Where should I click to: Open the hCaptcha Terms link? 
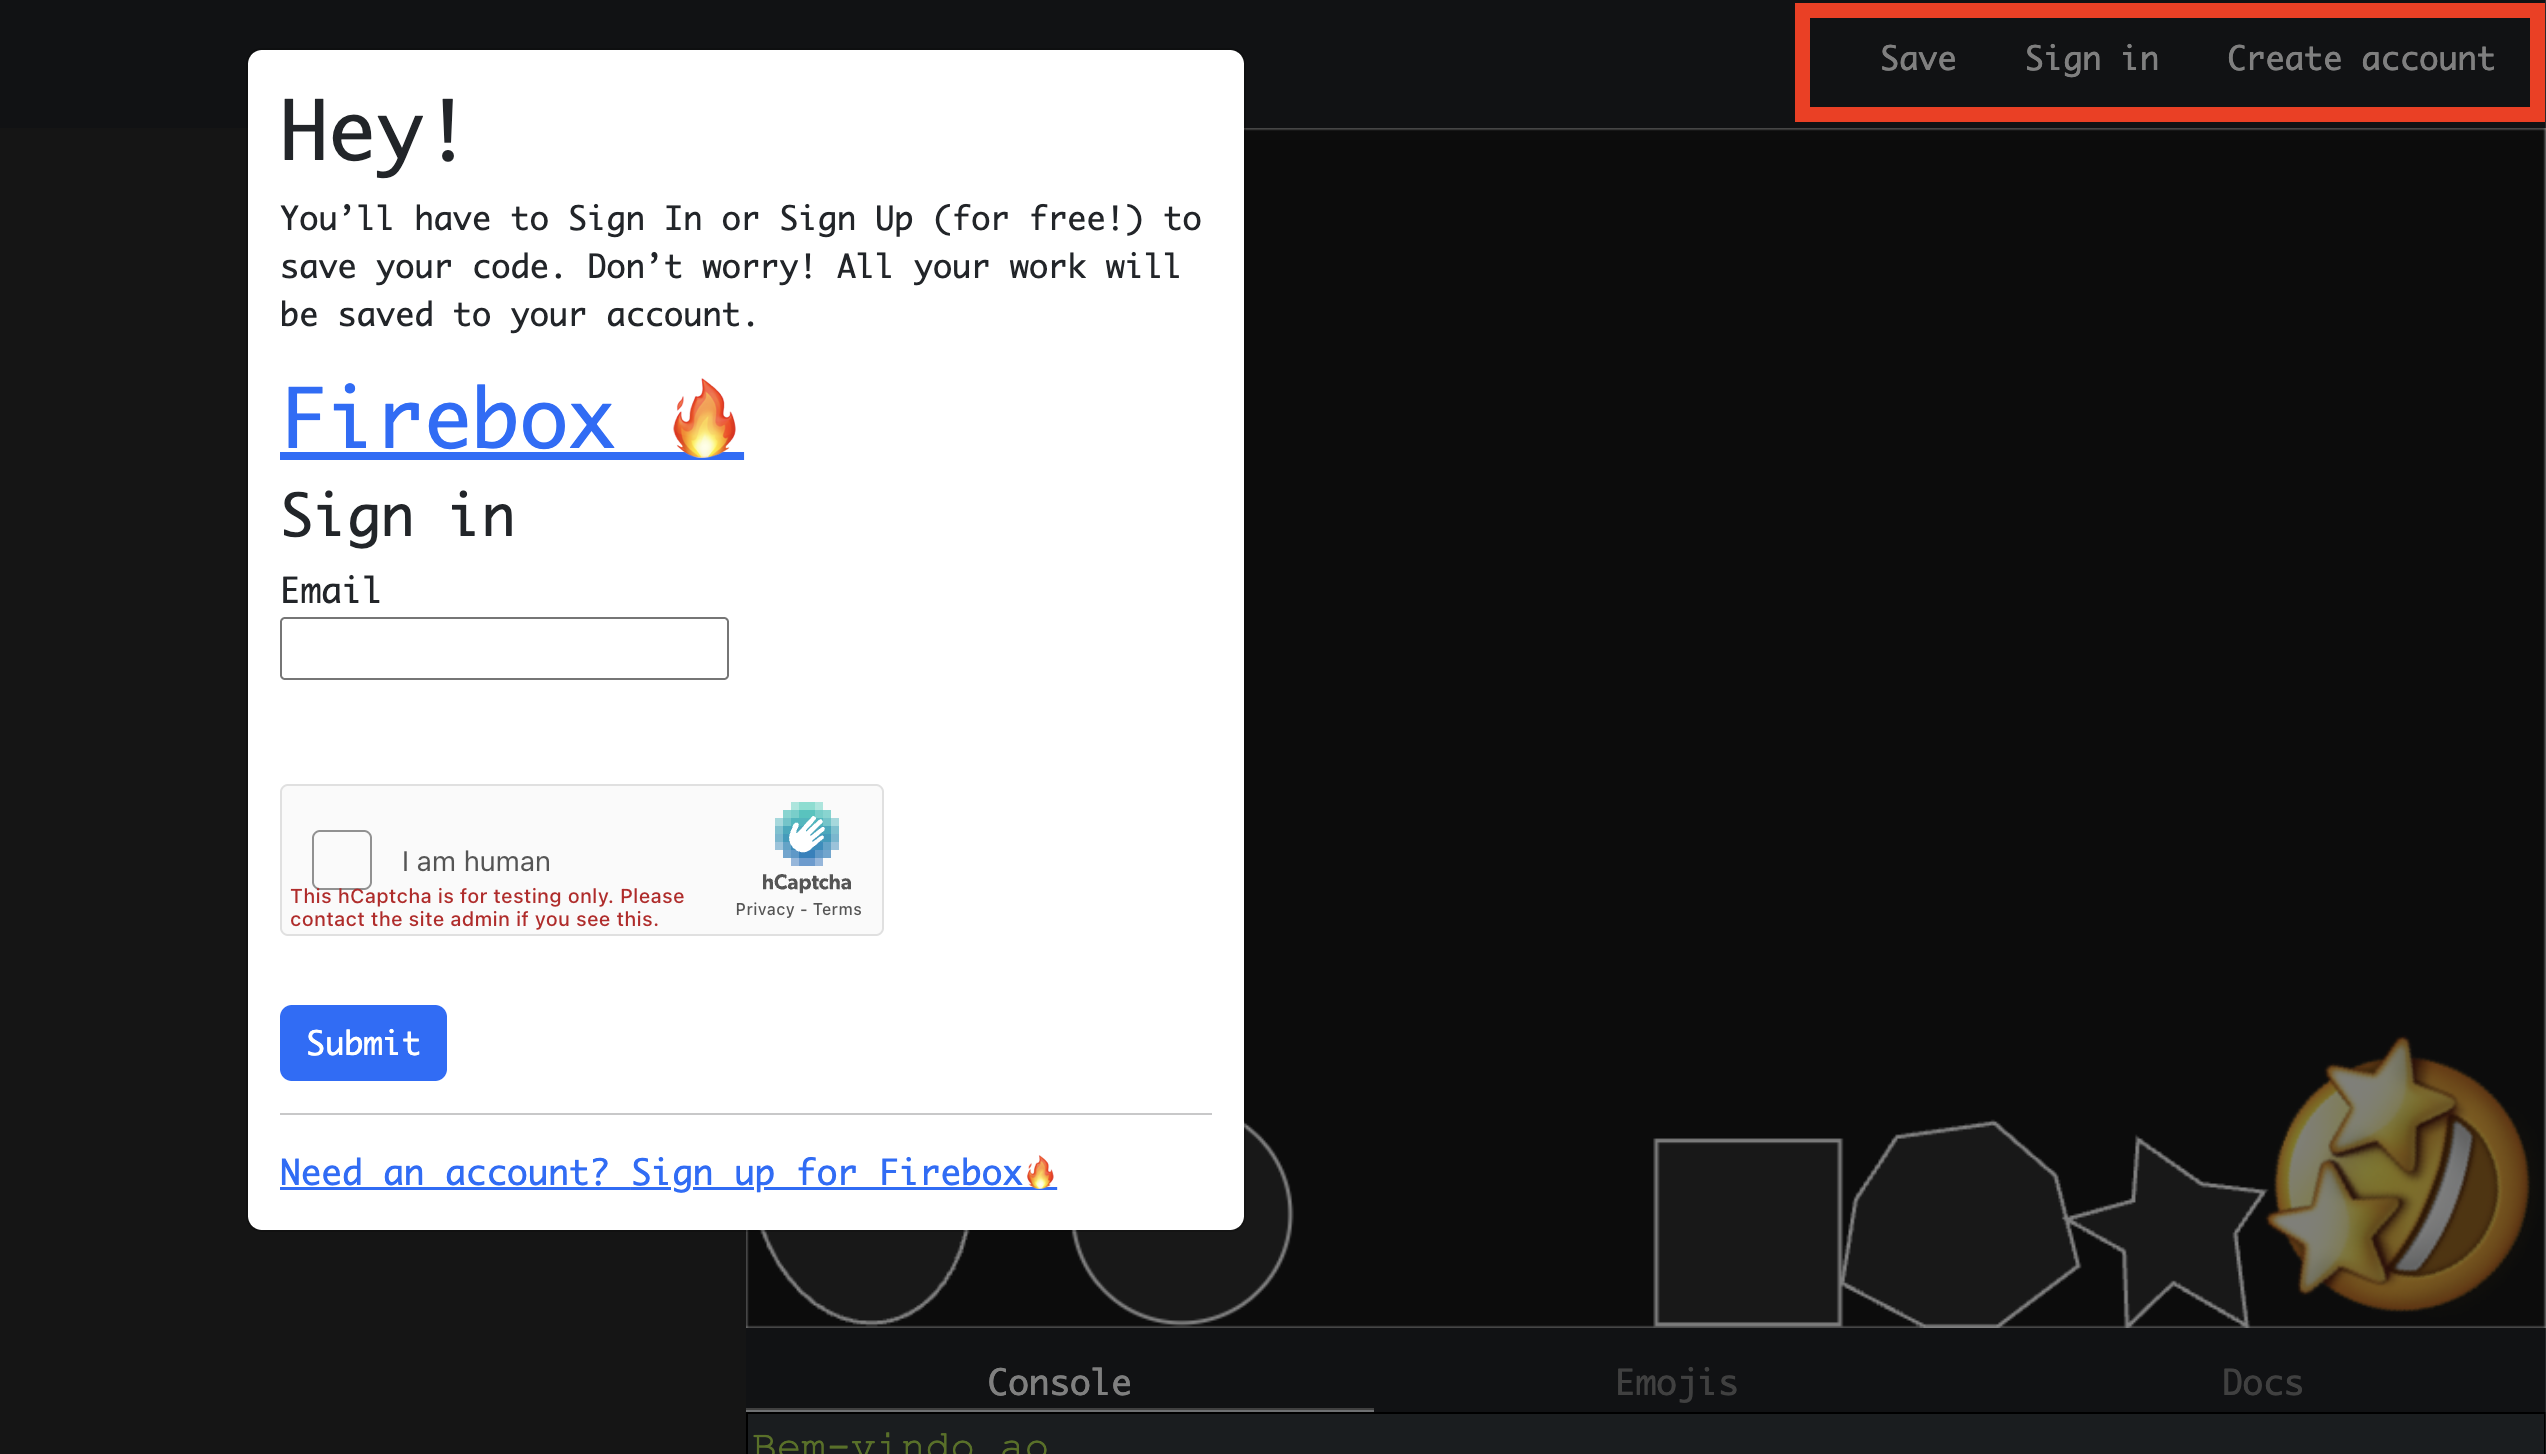(837, 909)
